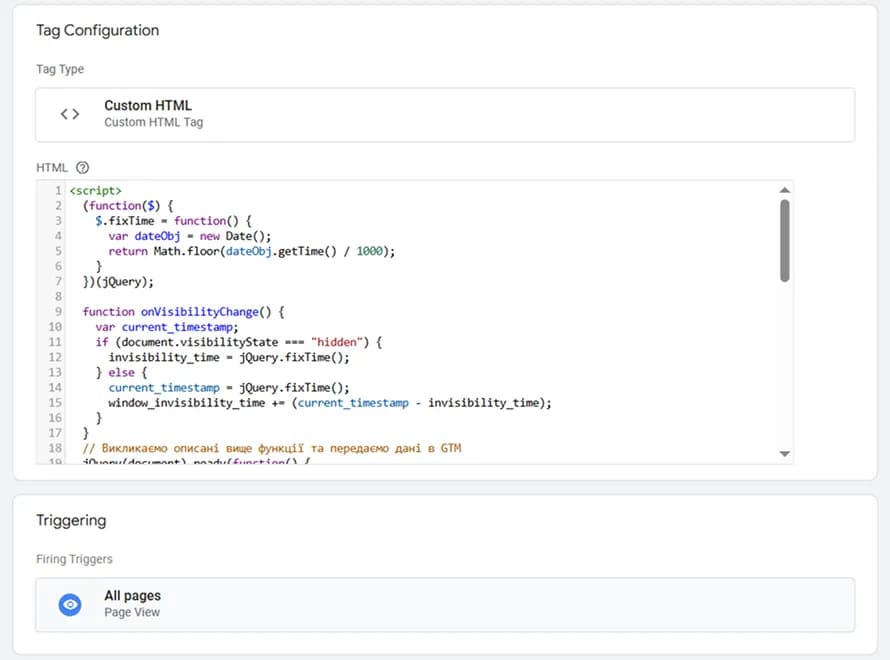Image resolution: width=890 pixels, height=660 pixels.
Task: Click the Tag Configuration heading
Action: pyautogui.click(x=97, y=30)
